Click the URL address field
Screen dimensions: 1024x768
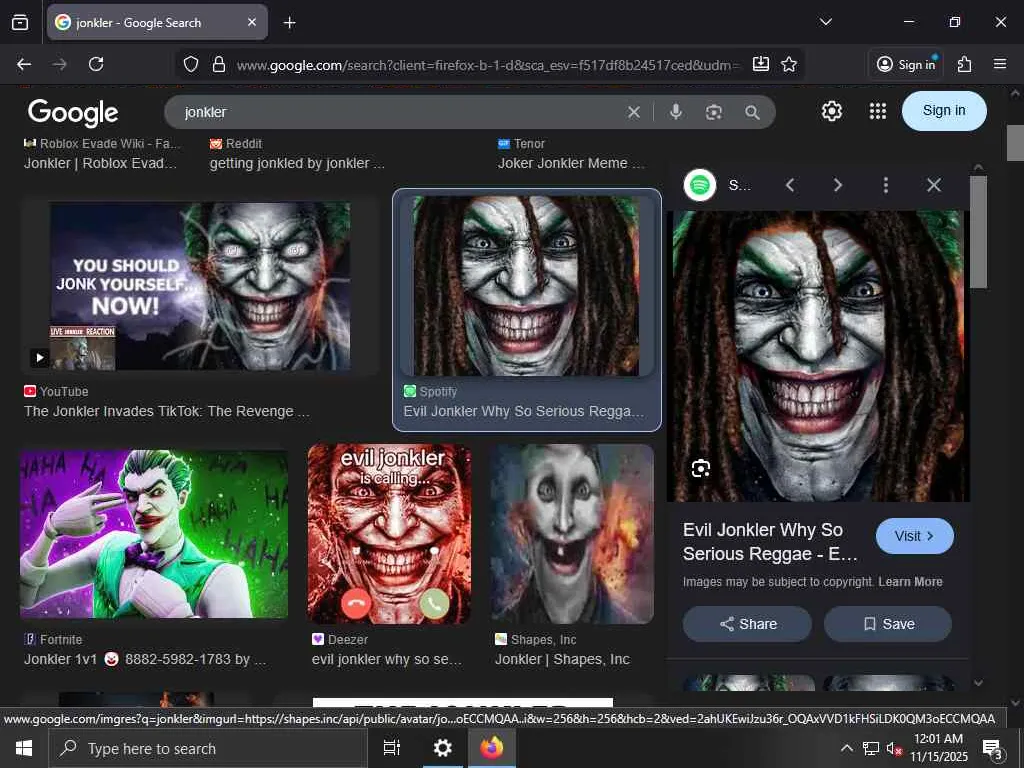pyautogui.click(x=488, y=65)
